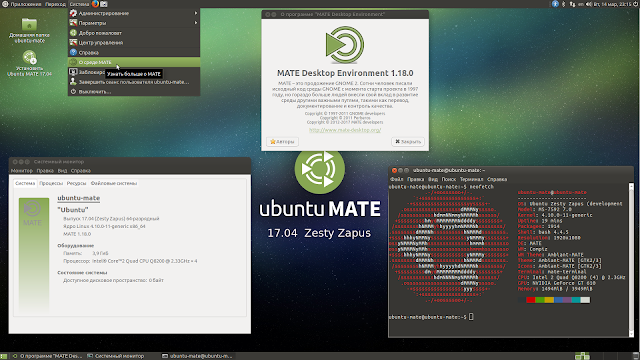Click the Bluetooth tray icon
640x360 pixels.
(564, 4)
